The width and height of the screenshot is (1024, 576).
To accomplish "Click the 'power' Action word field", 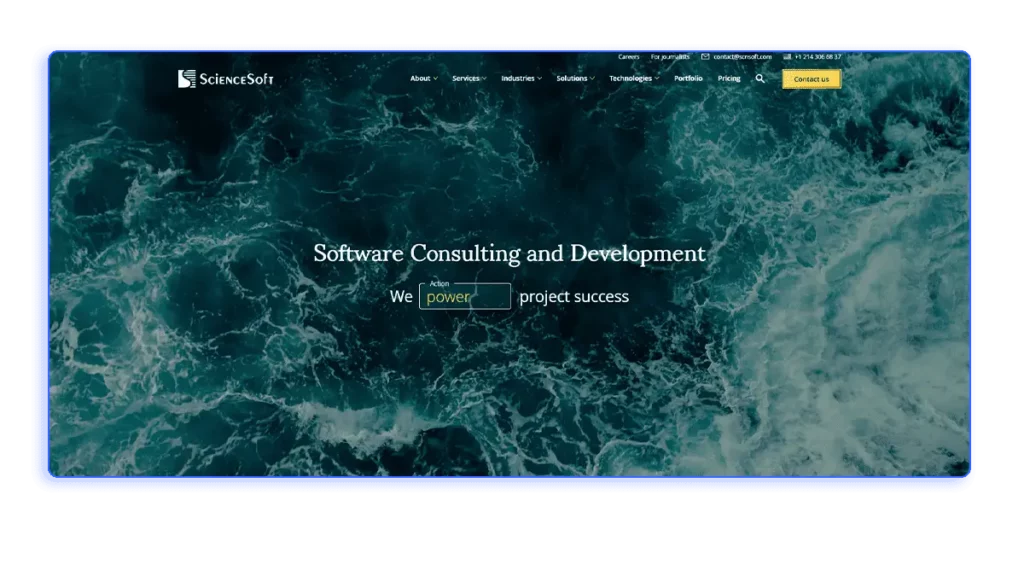I will point(465,297).
